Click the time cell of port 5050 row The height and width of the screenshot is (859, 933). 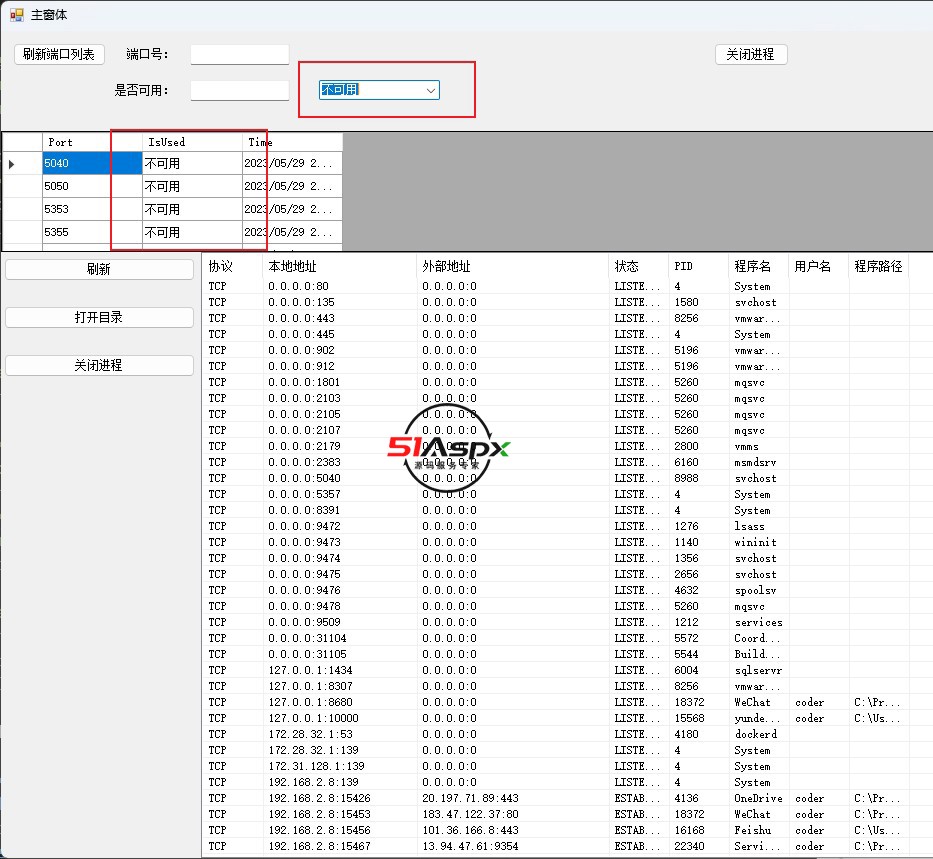[x=292, y=186]
